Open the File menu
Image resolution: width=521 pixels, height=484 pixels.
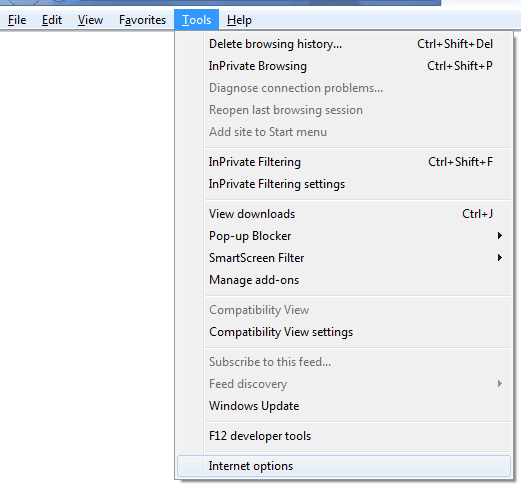tap(17, 20)
